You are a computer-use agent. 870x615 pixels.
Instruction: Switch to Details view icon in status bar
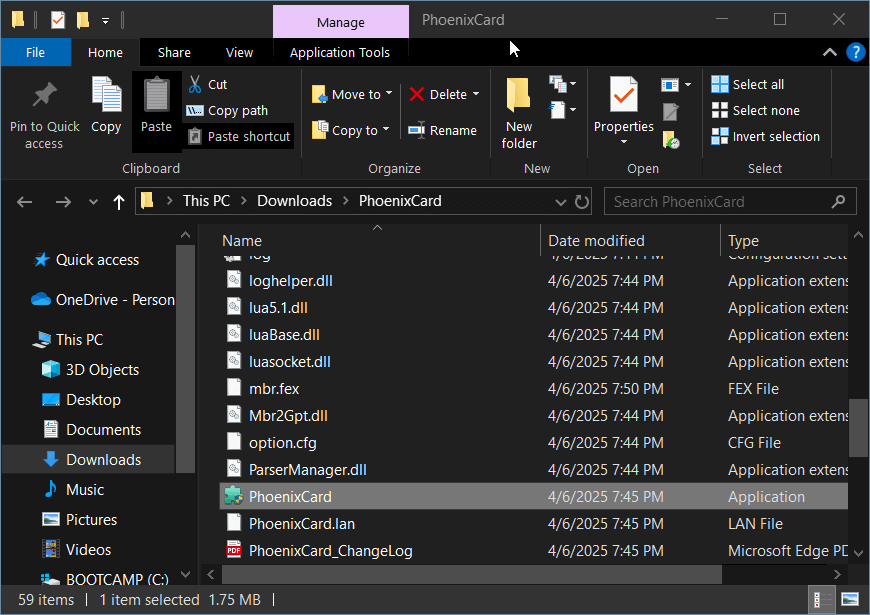click(822, 599)
